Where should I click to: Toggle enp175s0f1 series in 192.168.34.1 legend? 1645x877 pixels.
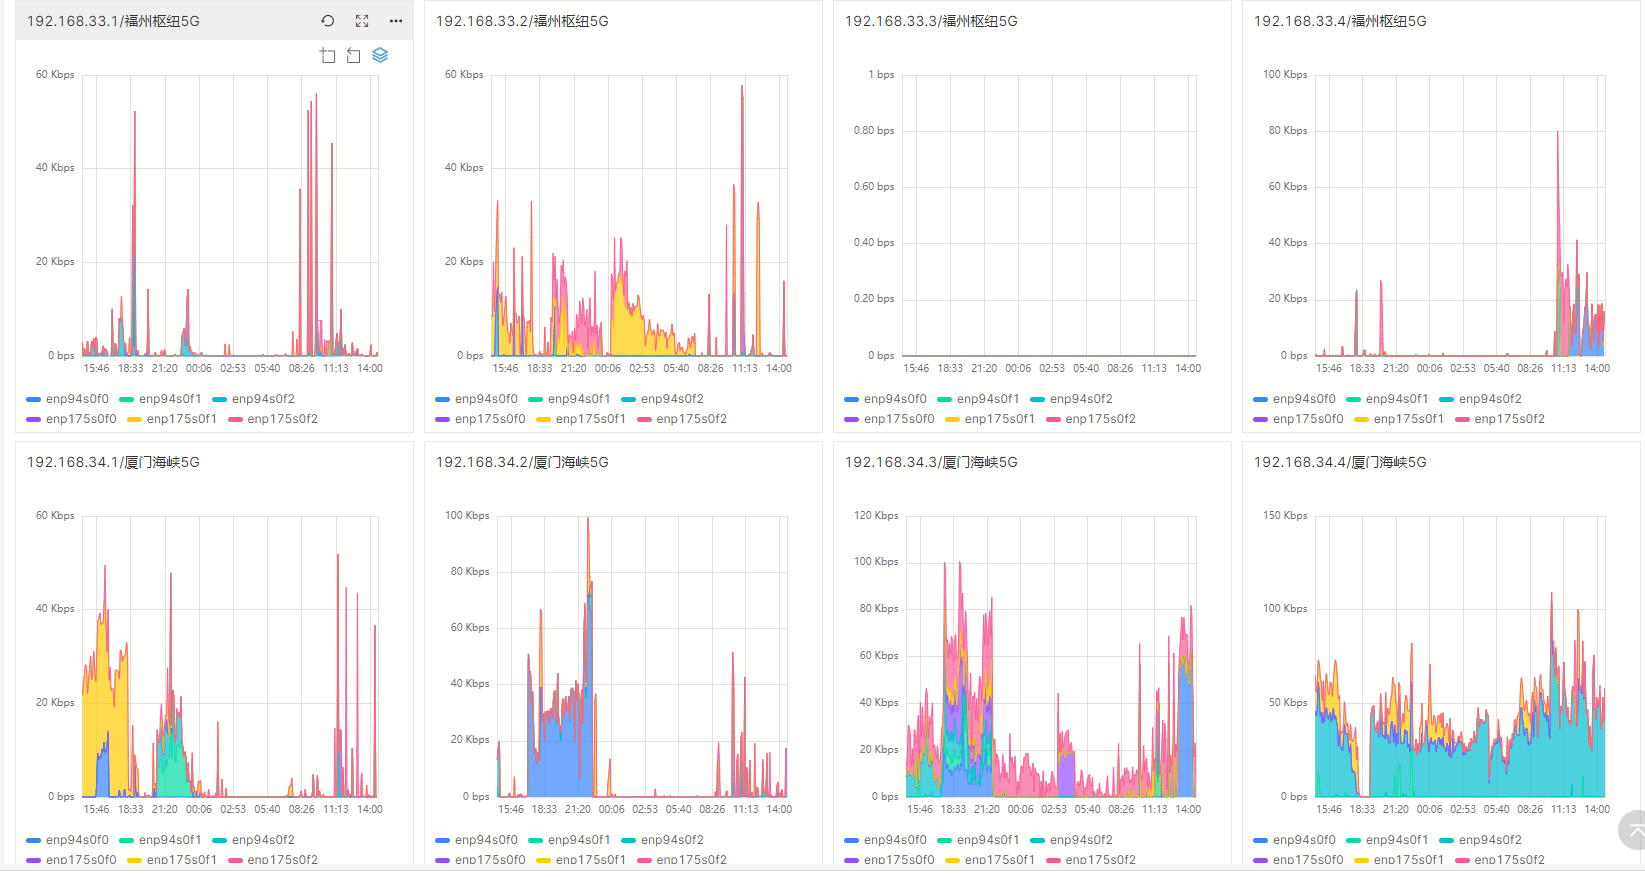(x=172, y=860)
